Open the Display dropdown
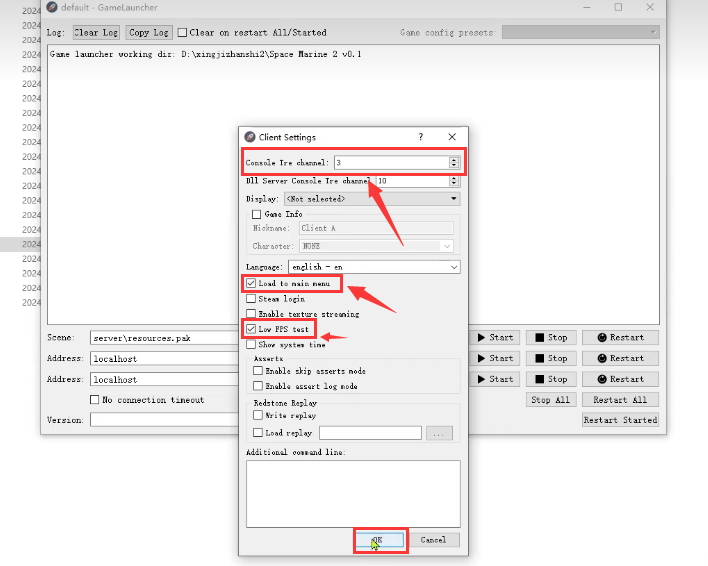Image resolution: width=708 pixels, height=566 pixels. (x=371, y=199)
